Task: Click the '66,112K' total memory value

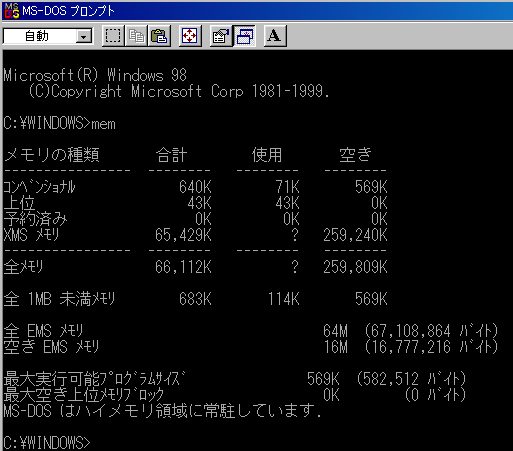Action: point(183,267)
